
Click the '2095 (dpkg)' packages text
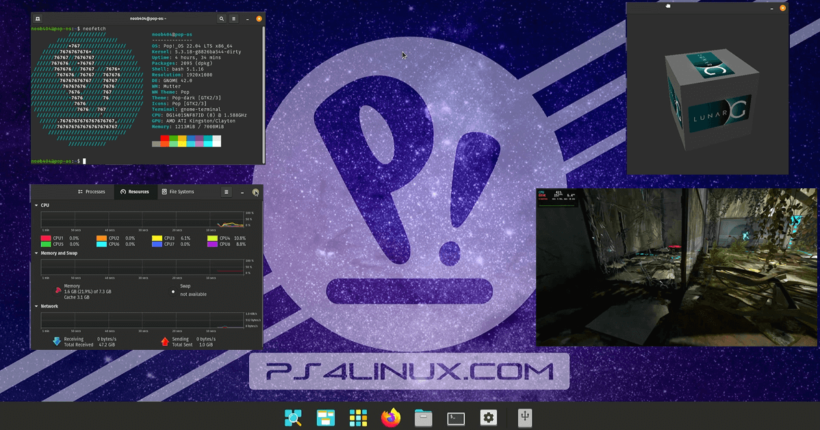pyautogui.click(x=196, y=63)
